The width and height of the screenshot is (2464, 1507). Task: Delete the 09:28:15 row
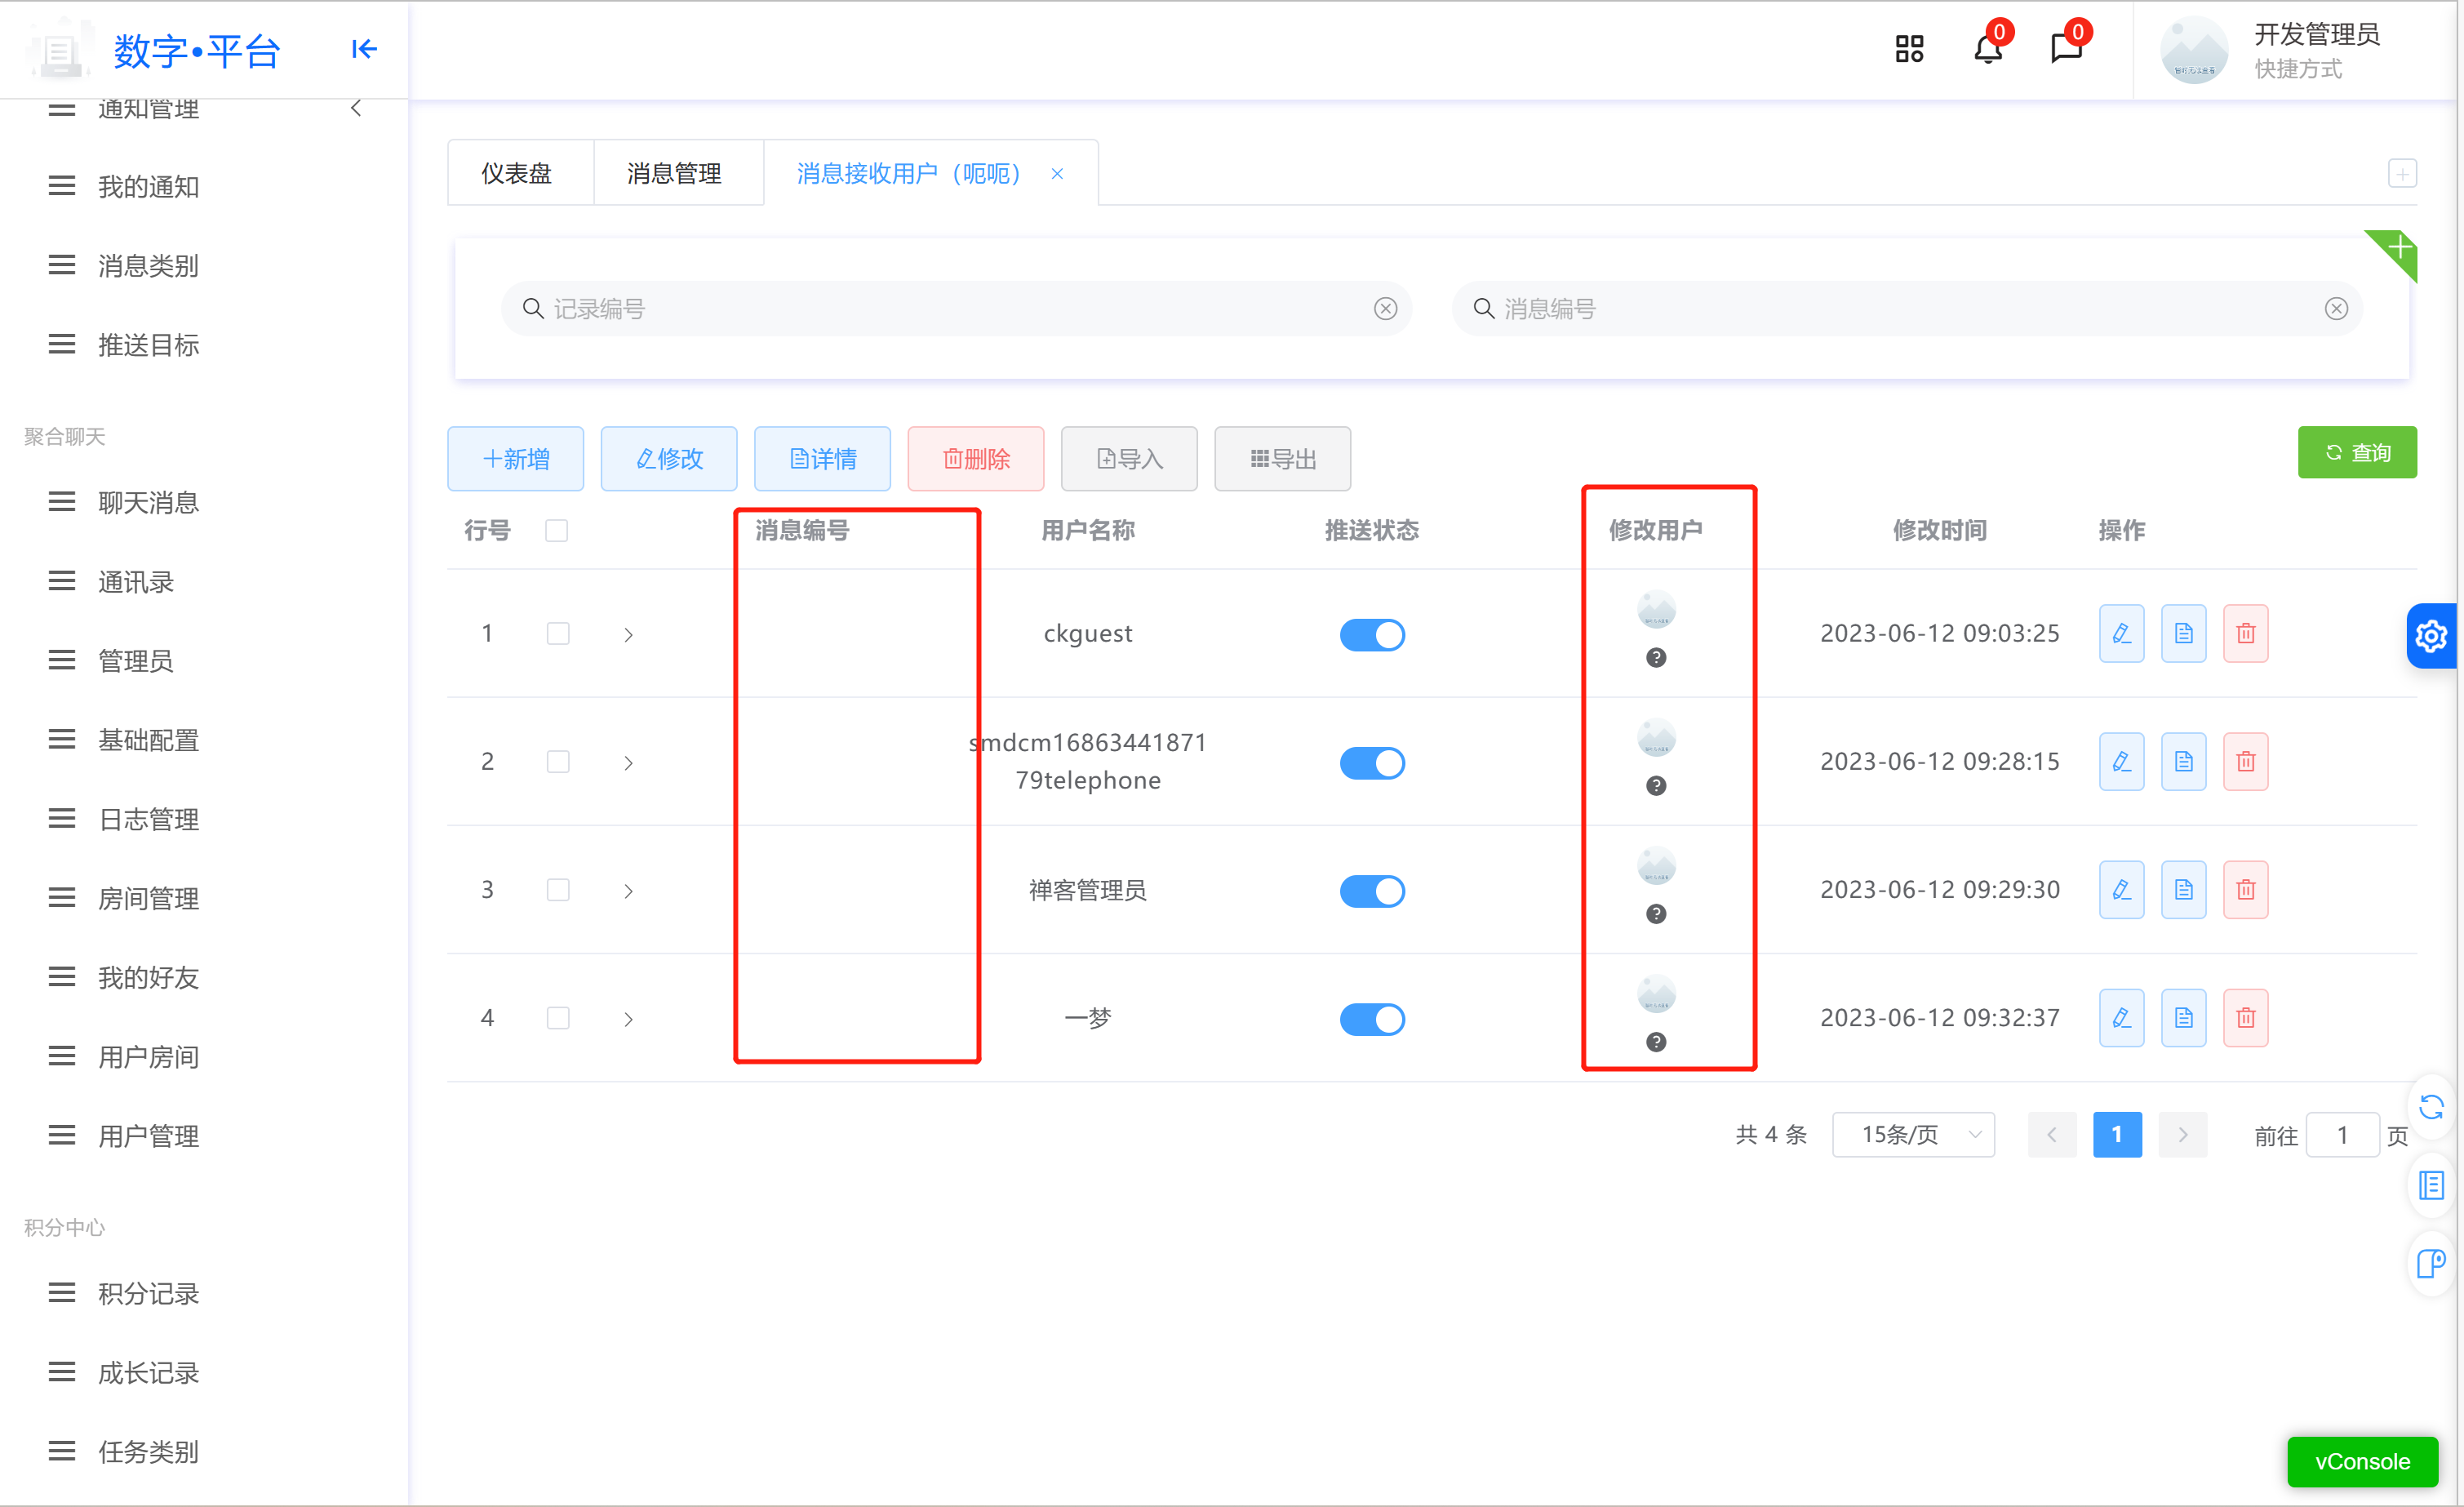coord(2245,761)
